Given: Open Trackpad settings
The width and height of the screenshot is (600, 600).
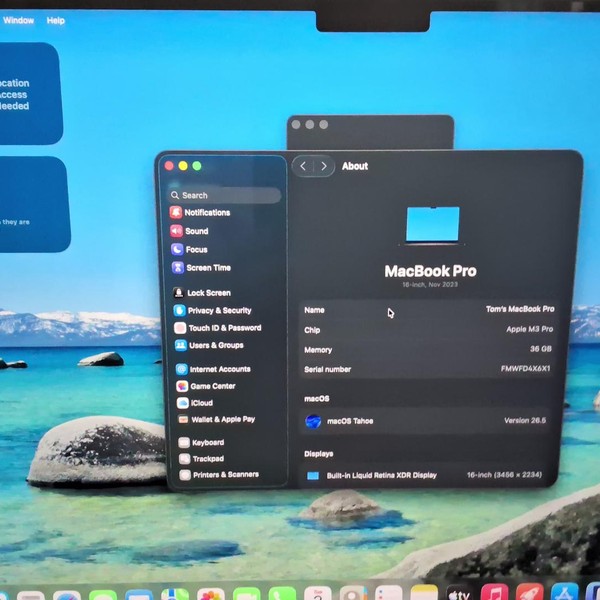Looking at the screenshot, I should (x=202, y=459).
